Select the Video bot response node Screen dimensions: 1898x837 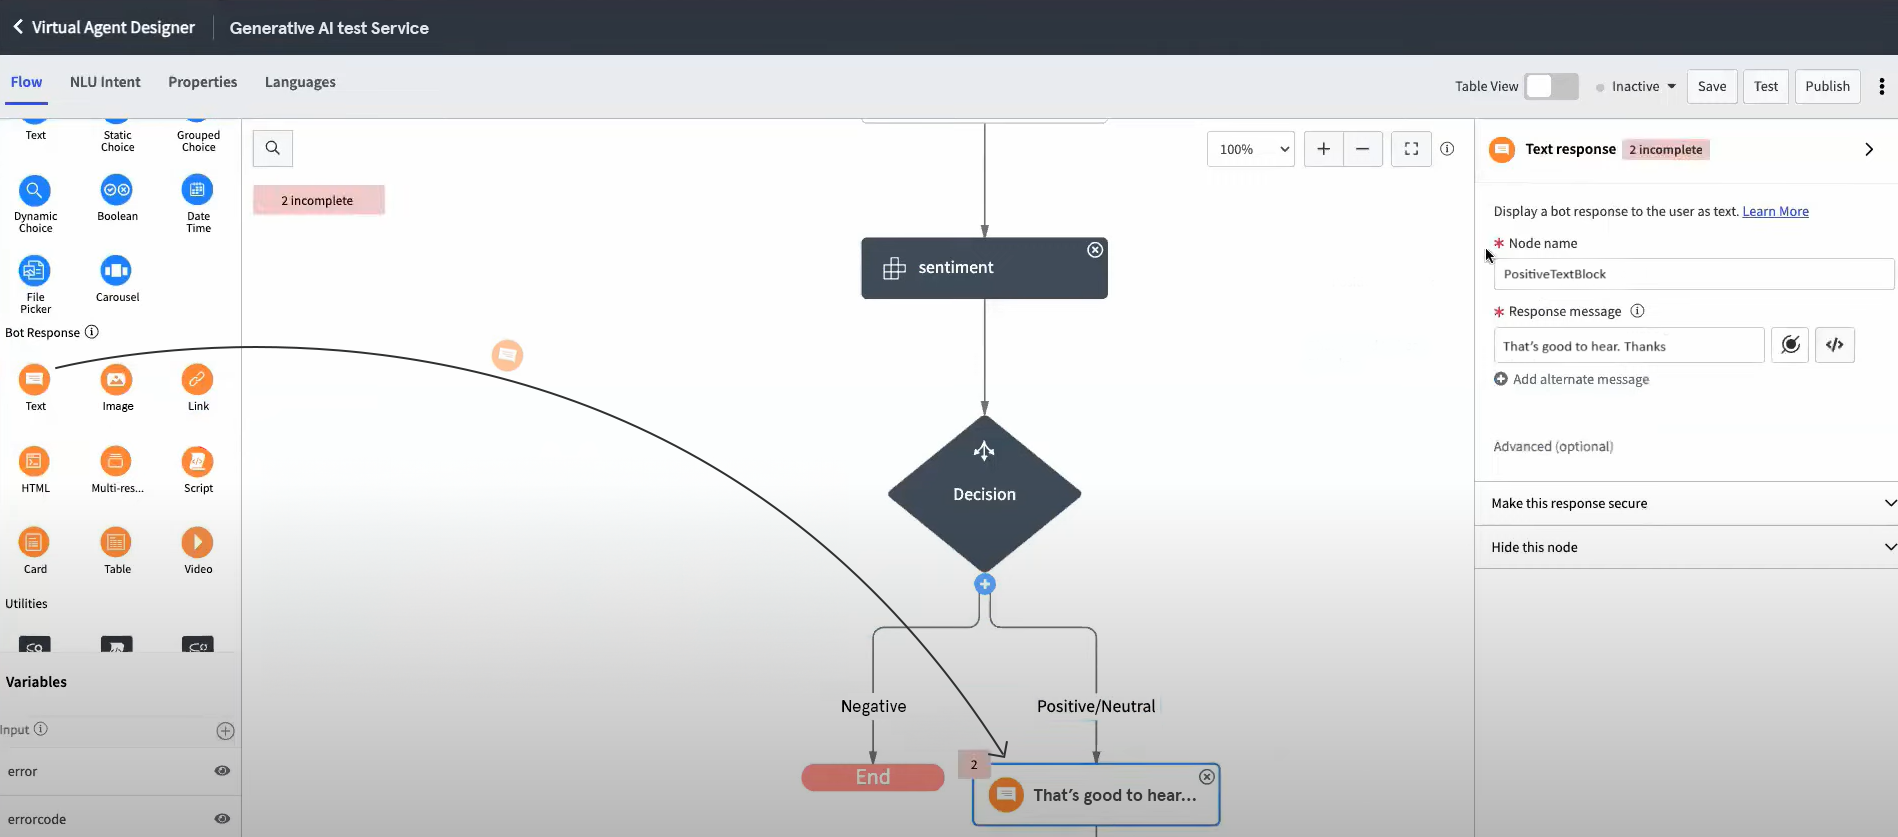(x=197, y=543)
